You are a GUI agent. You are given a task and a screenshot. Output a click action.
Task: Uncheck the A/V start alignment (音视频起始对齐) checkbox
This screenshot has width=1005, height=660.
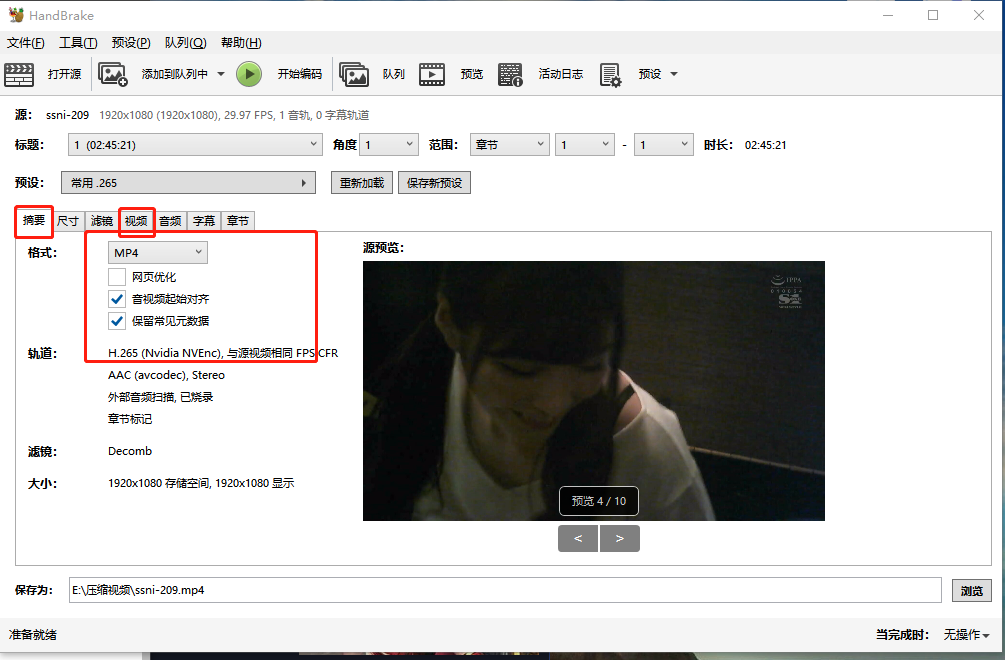click(117, 299)
